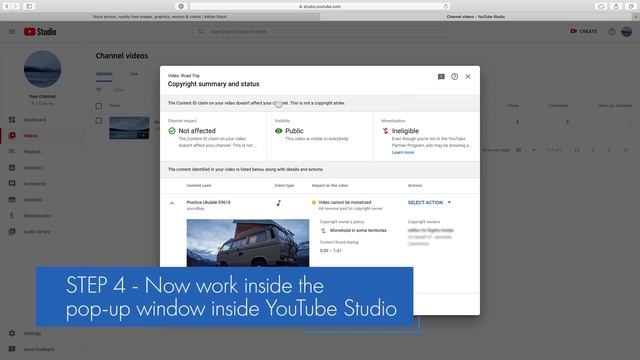Open the Settings gear in sidebar
Viewport: 640px width, 360px height.
(12, 333)
